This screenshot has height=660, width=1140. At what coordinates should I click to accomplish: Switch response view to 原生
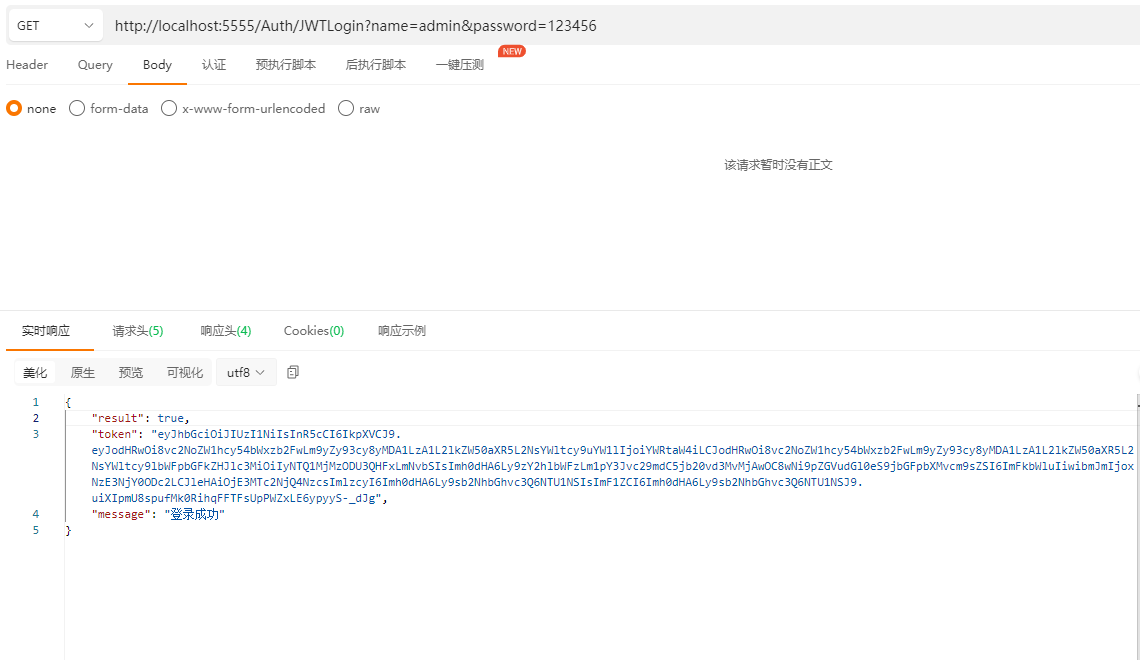[83, 372]
